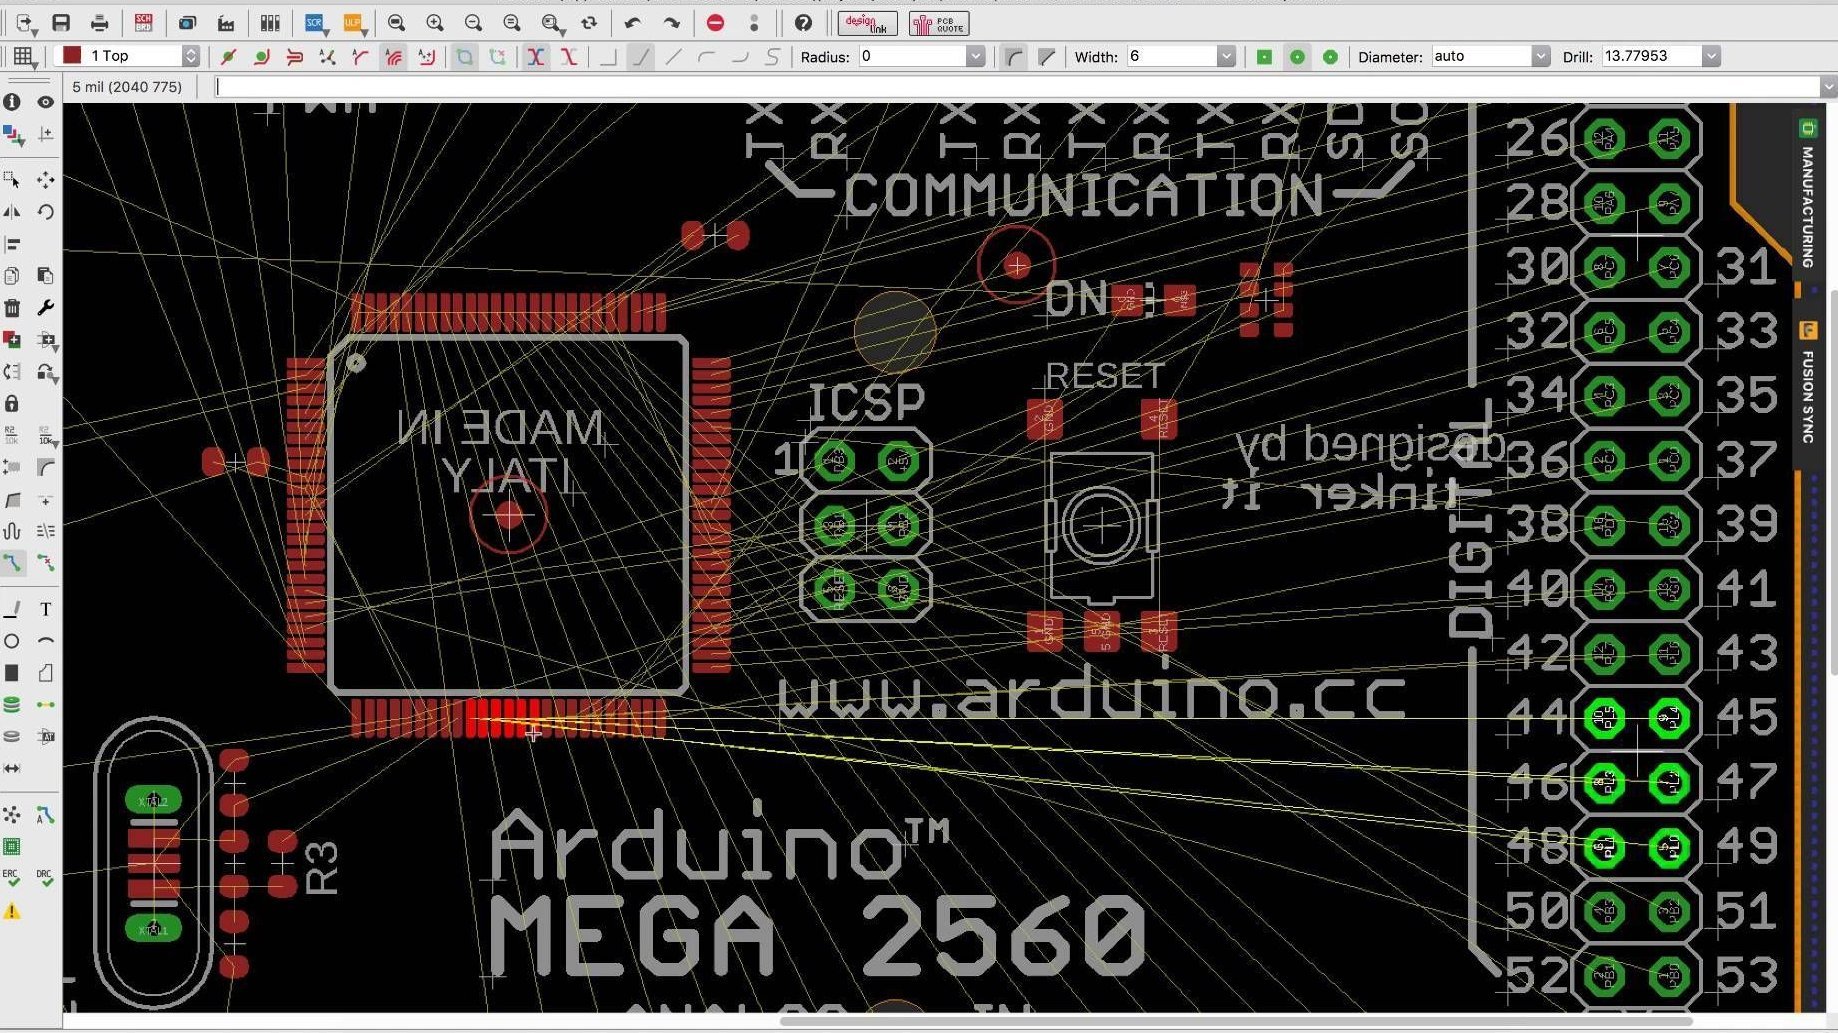Click the red Stop command icon
The height and width of the screenshot is (1033, 1838).
pos(715,22)
